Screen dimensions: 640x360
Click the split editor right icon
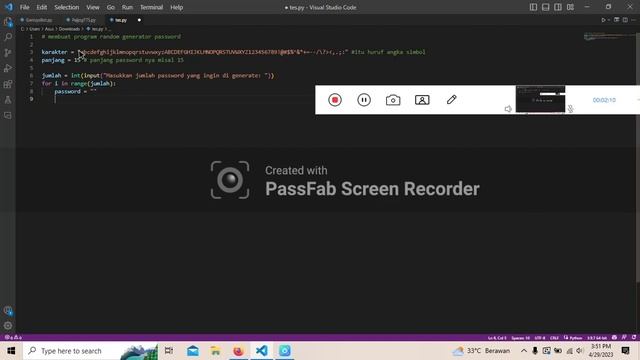(624, 20)
